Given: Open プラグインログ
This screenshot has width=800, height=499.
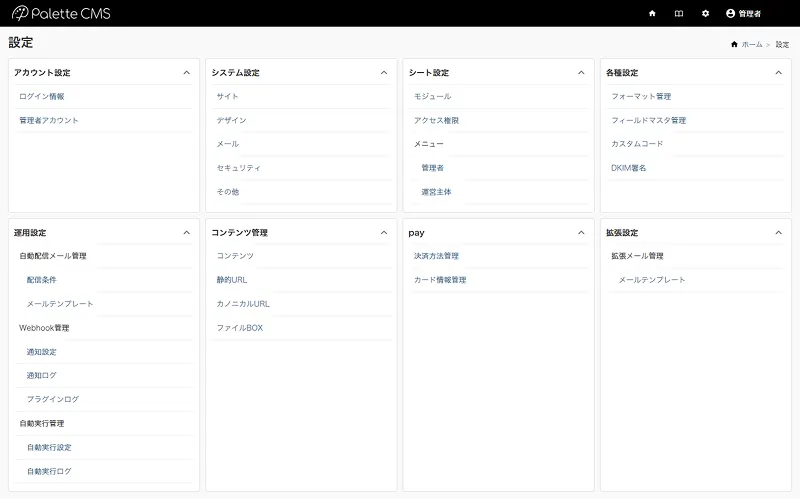Looking at the screenshot, I should click(x=53, y=400).
